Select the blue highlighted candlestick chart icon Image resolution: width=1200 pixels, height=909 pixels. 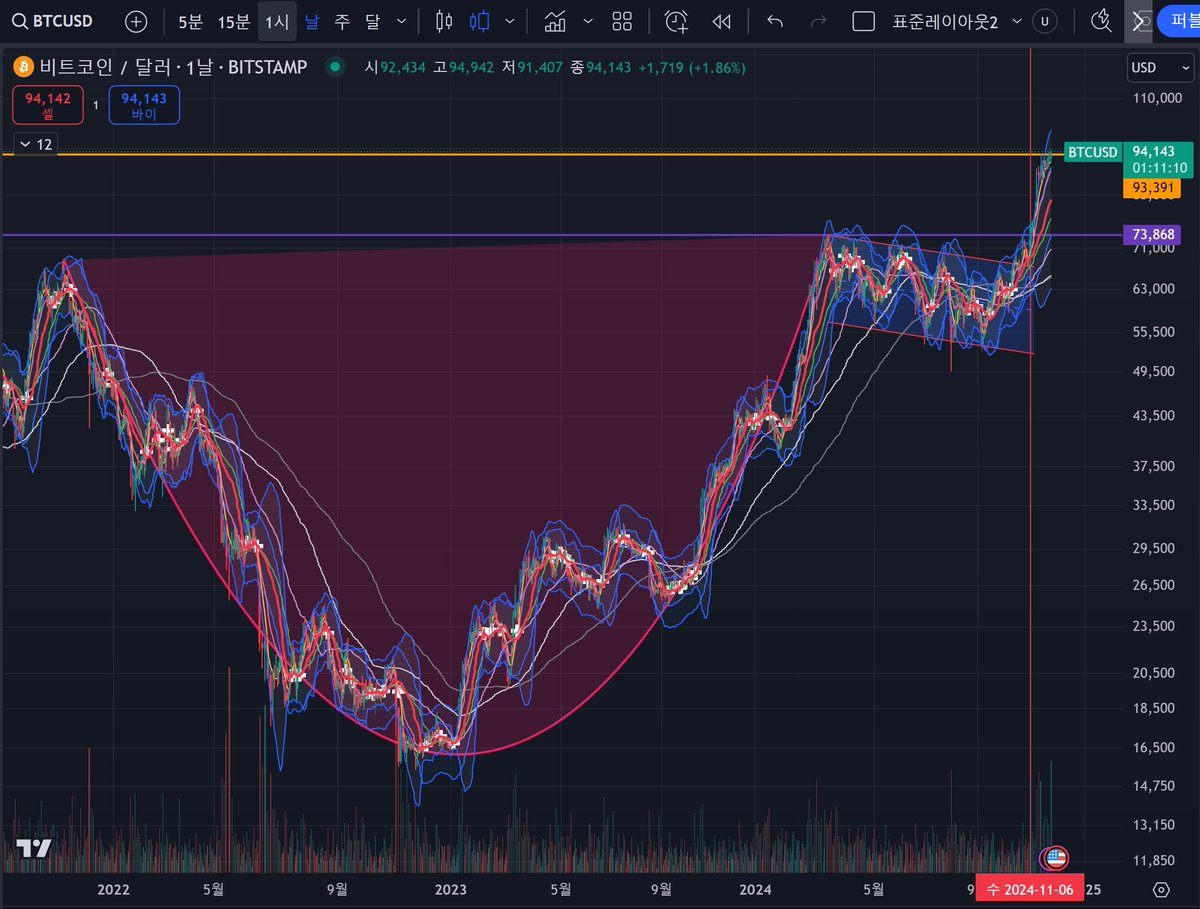point(481,21)
